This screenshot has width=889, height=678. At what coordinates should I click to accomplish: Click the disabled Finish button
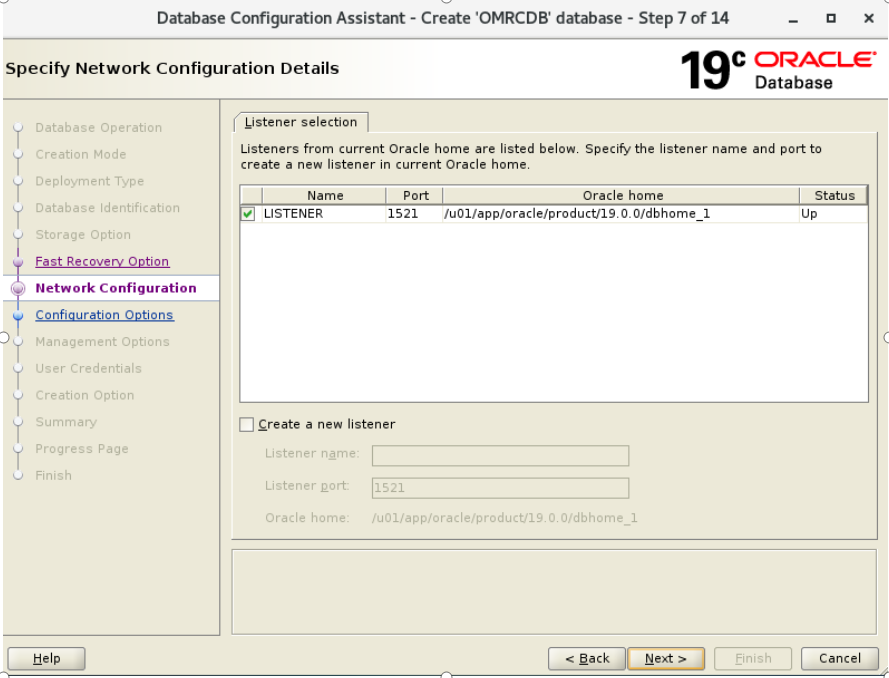click(x=753, y=658)
